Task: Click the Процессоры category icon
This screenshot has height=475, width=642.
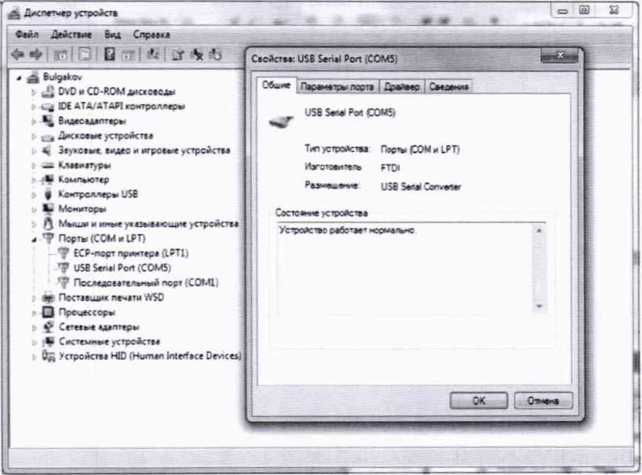Action: [48, 312]
